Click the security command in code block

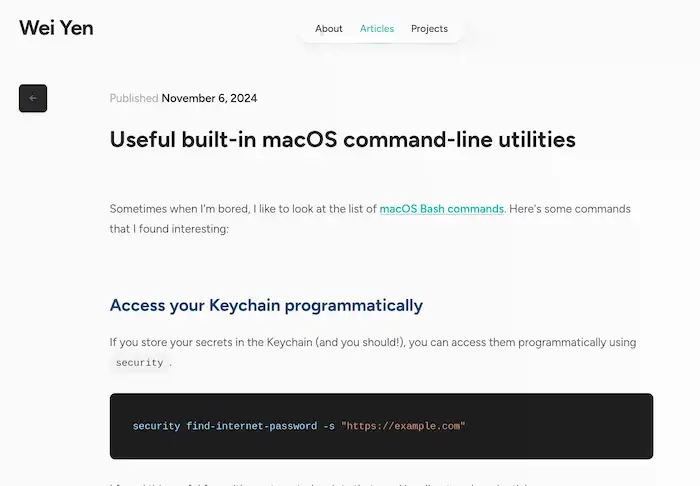pos(156,426)
